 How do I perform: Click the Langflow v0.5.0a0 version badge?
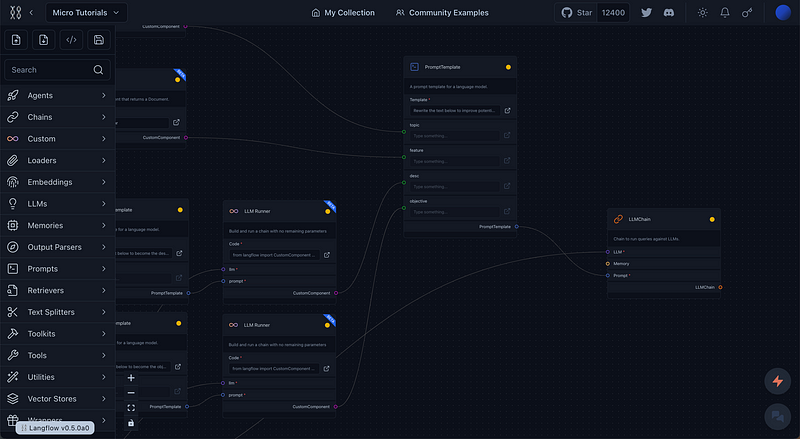coord(56,427)
